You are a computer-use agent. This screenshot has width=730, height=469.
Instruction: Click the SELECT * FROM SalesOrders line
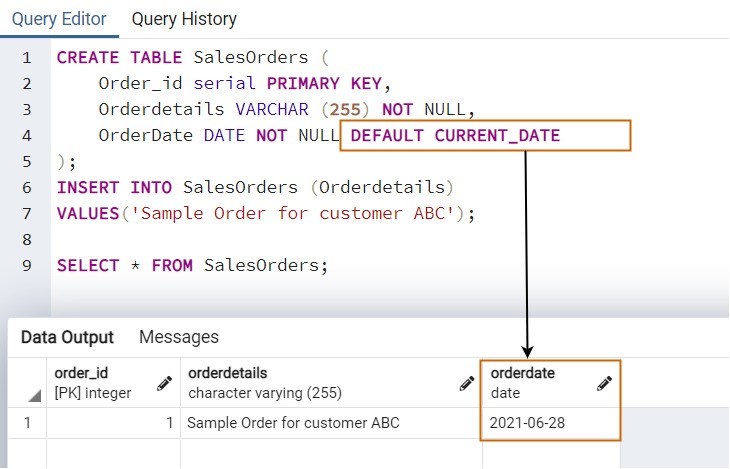pyautogui.click(x=193, y=265)
